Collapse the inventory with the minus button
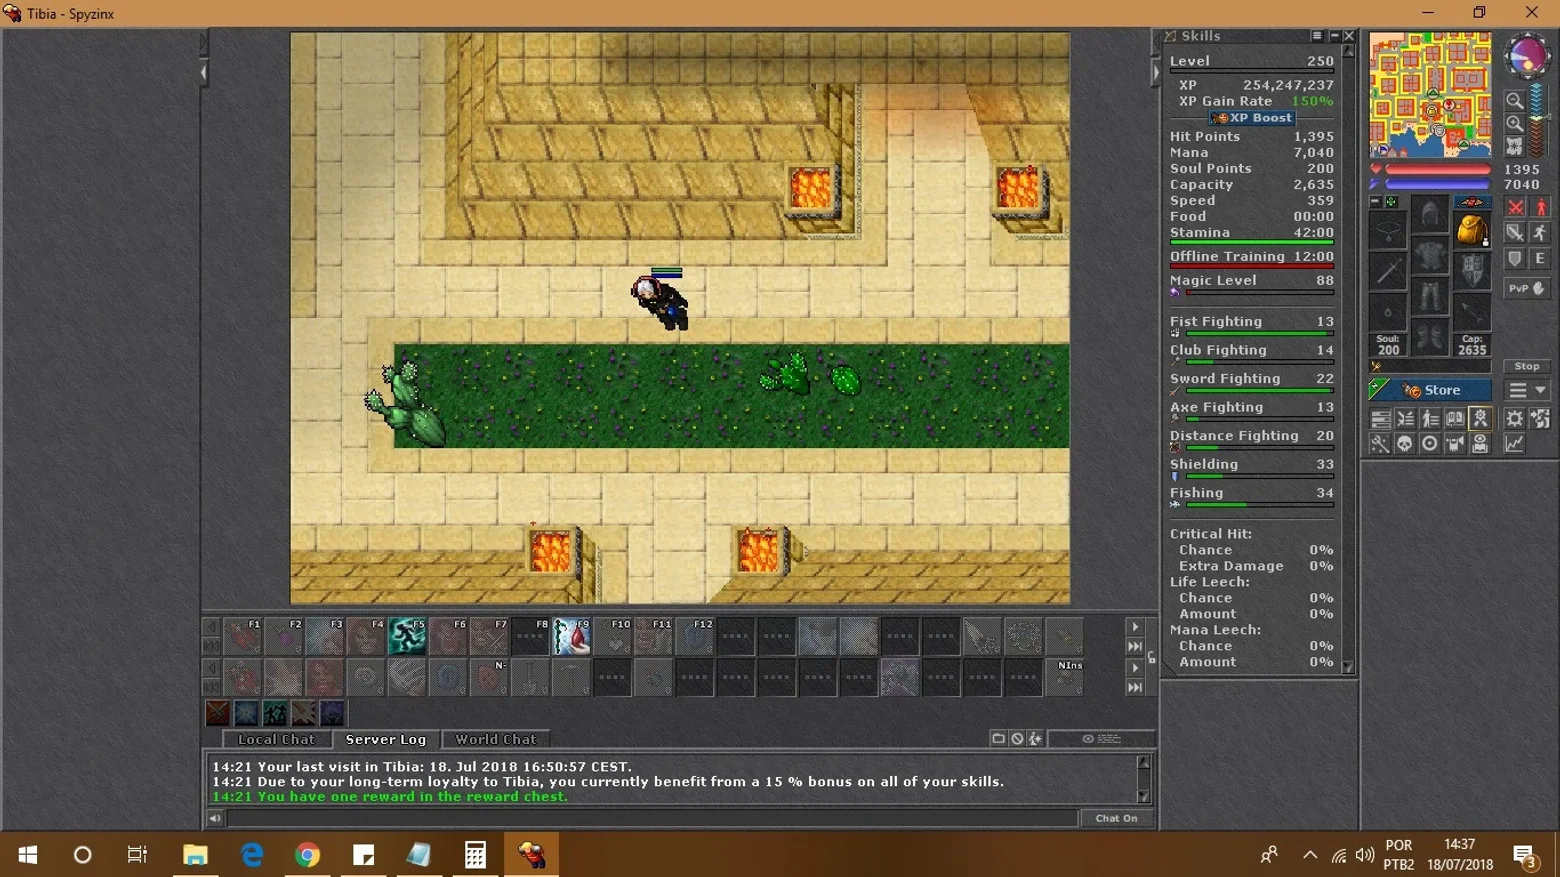1560x877 pixels. tap(1375, 202)
